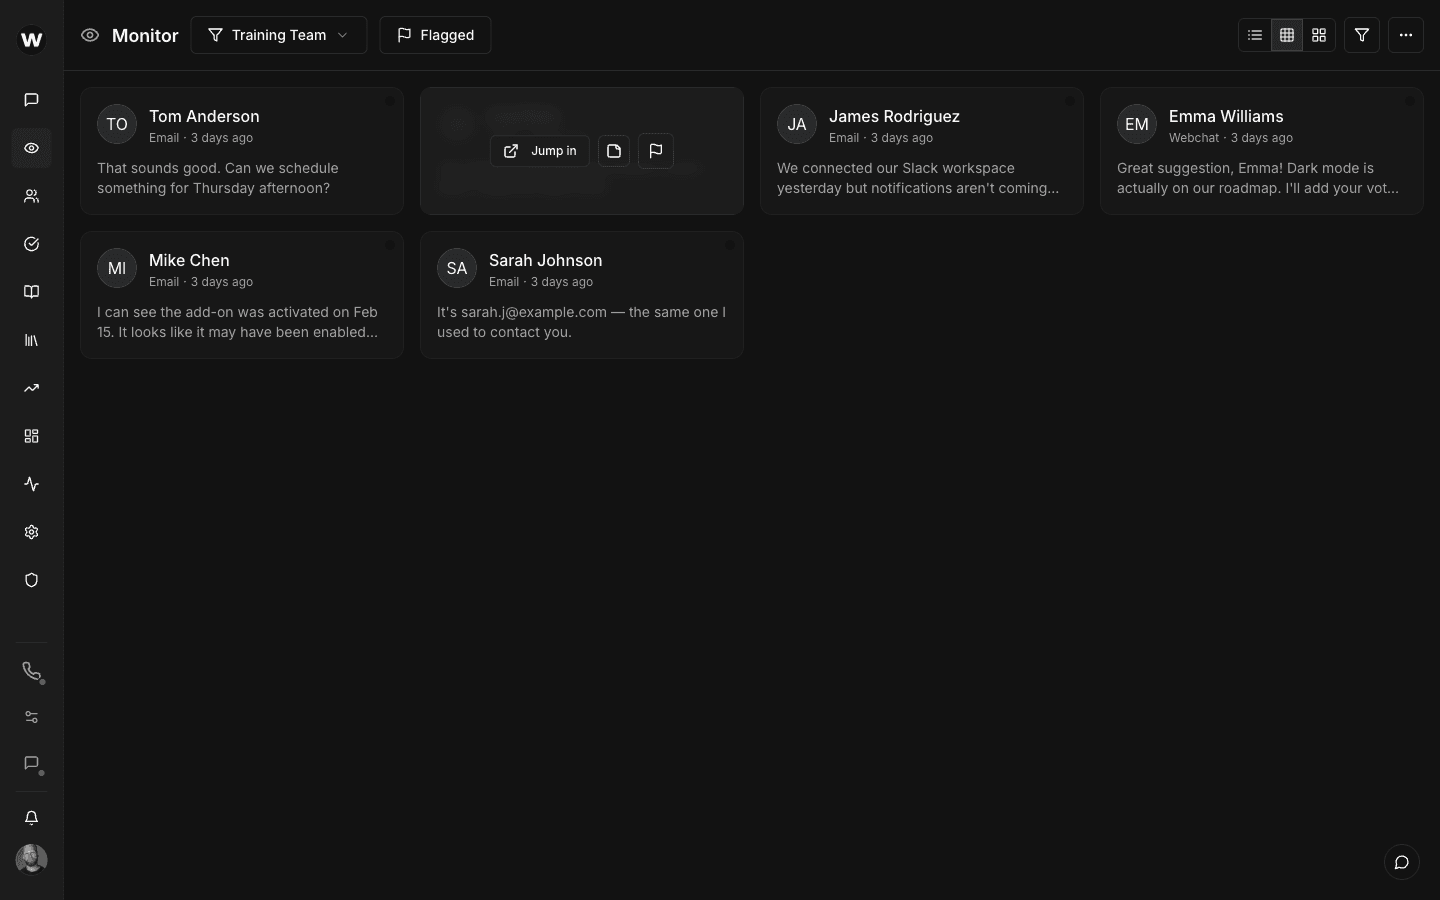Image resolution: width=1440 pixels, height=900 pixels.
Task: Open your profile avatar at bottom left
Action: point(31,860)
